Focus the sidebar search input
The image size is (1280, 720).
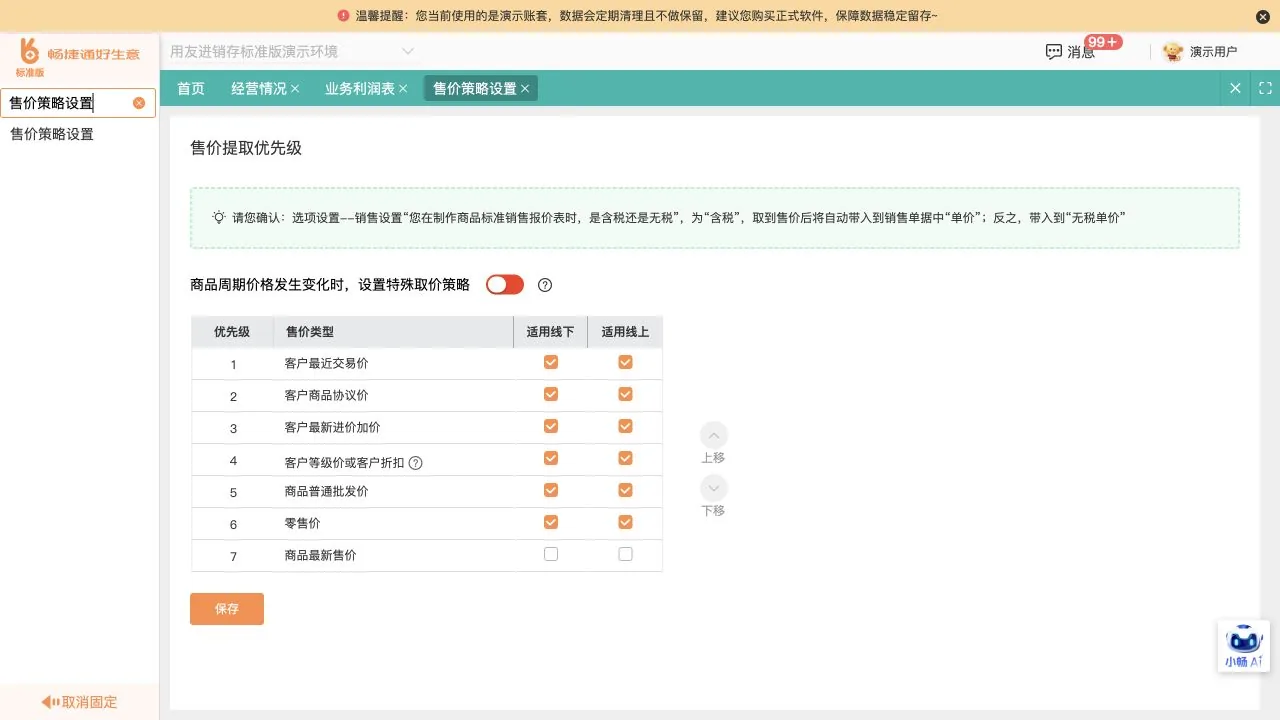68,103
